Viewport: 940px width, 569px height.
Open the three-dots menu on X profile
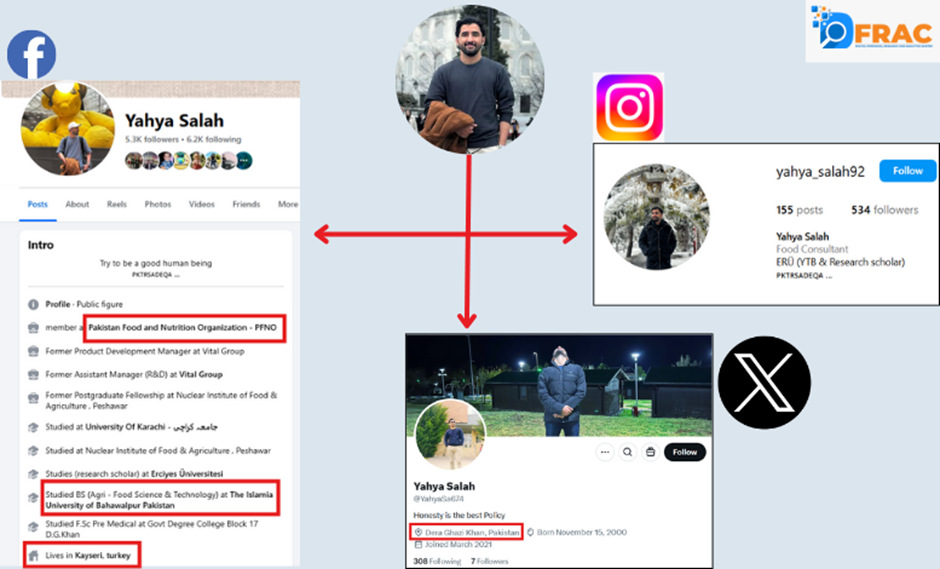[604, 452]
